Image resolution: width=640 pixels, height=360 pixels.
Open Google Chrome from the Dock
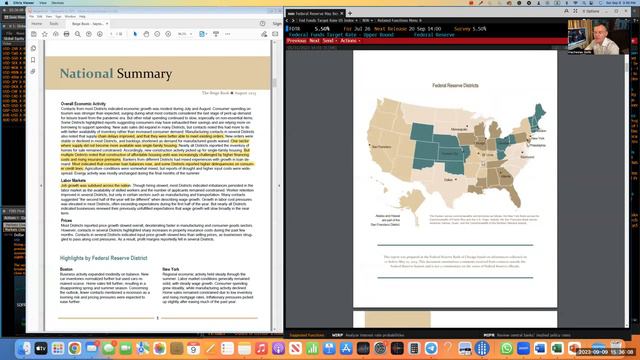75,348
